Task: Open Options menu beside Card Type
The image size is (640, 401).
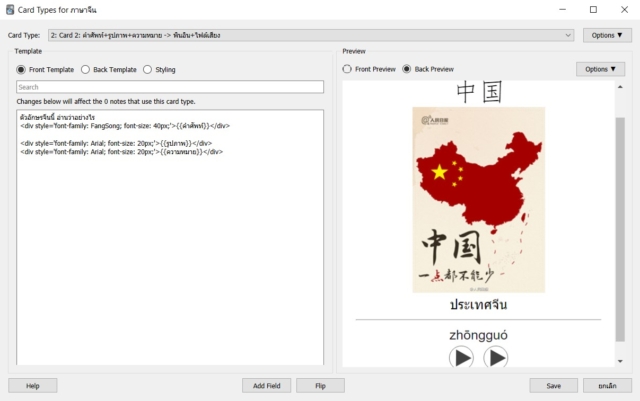Action: pyautogui.click(x=607, y=35)
